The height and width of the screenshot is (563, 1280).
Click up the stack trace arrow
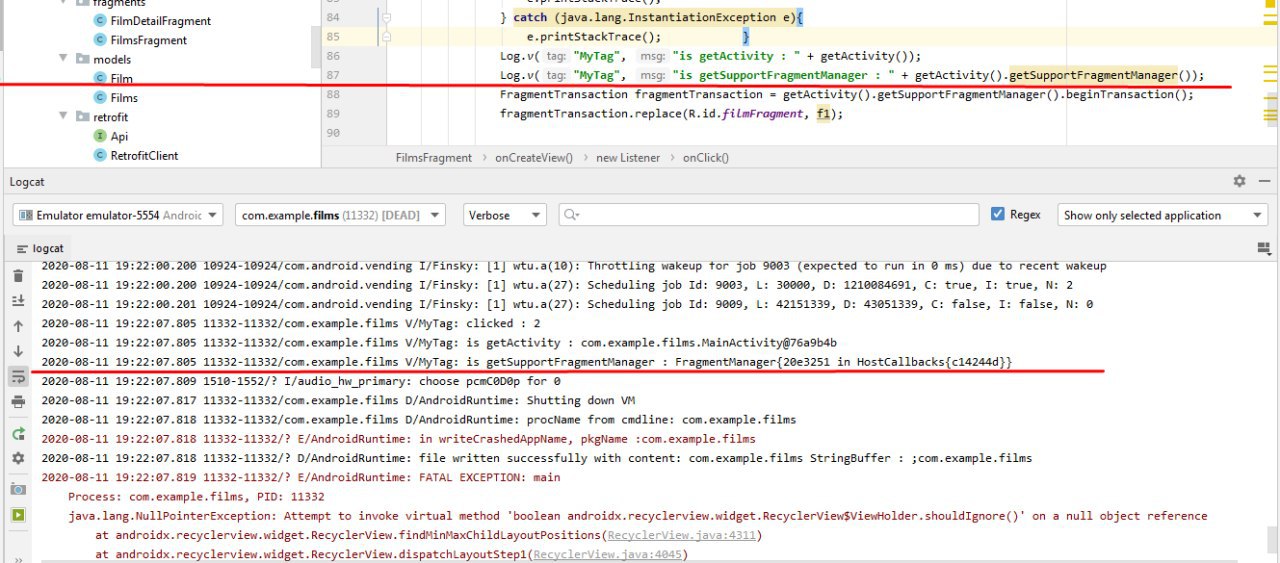tap(18, 326)
